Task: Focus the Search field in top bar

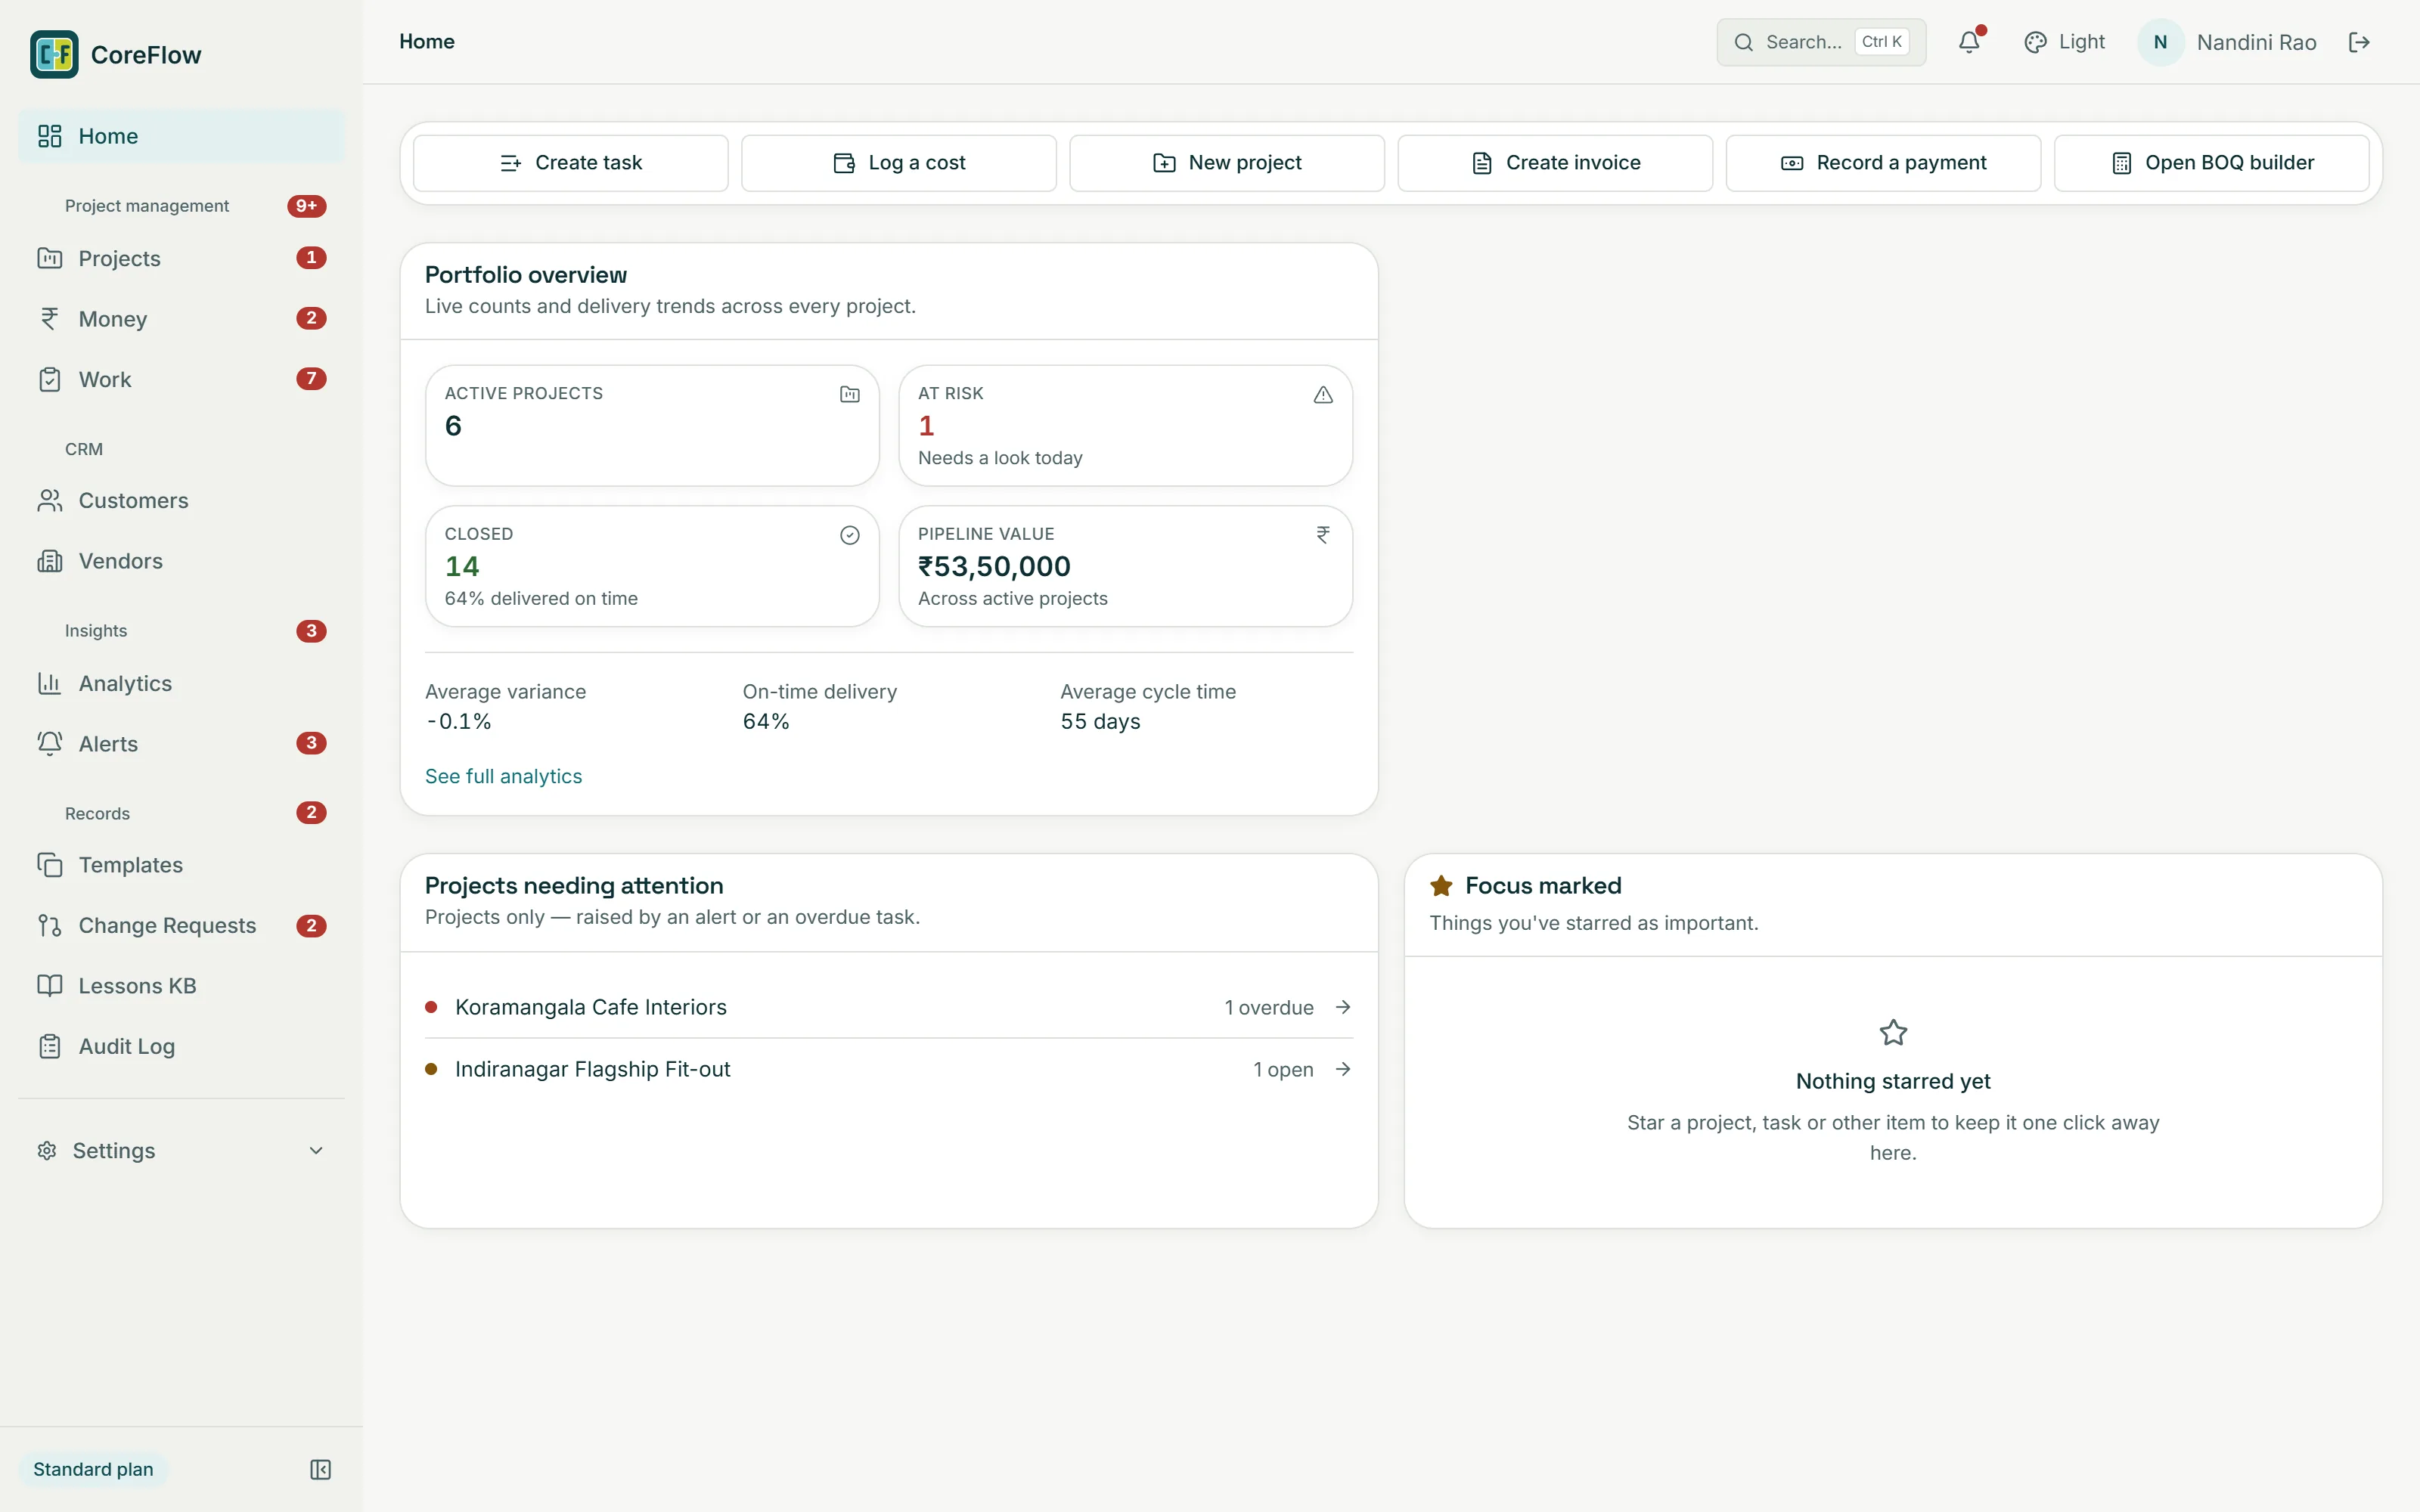Action: coord(1821,42)
